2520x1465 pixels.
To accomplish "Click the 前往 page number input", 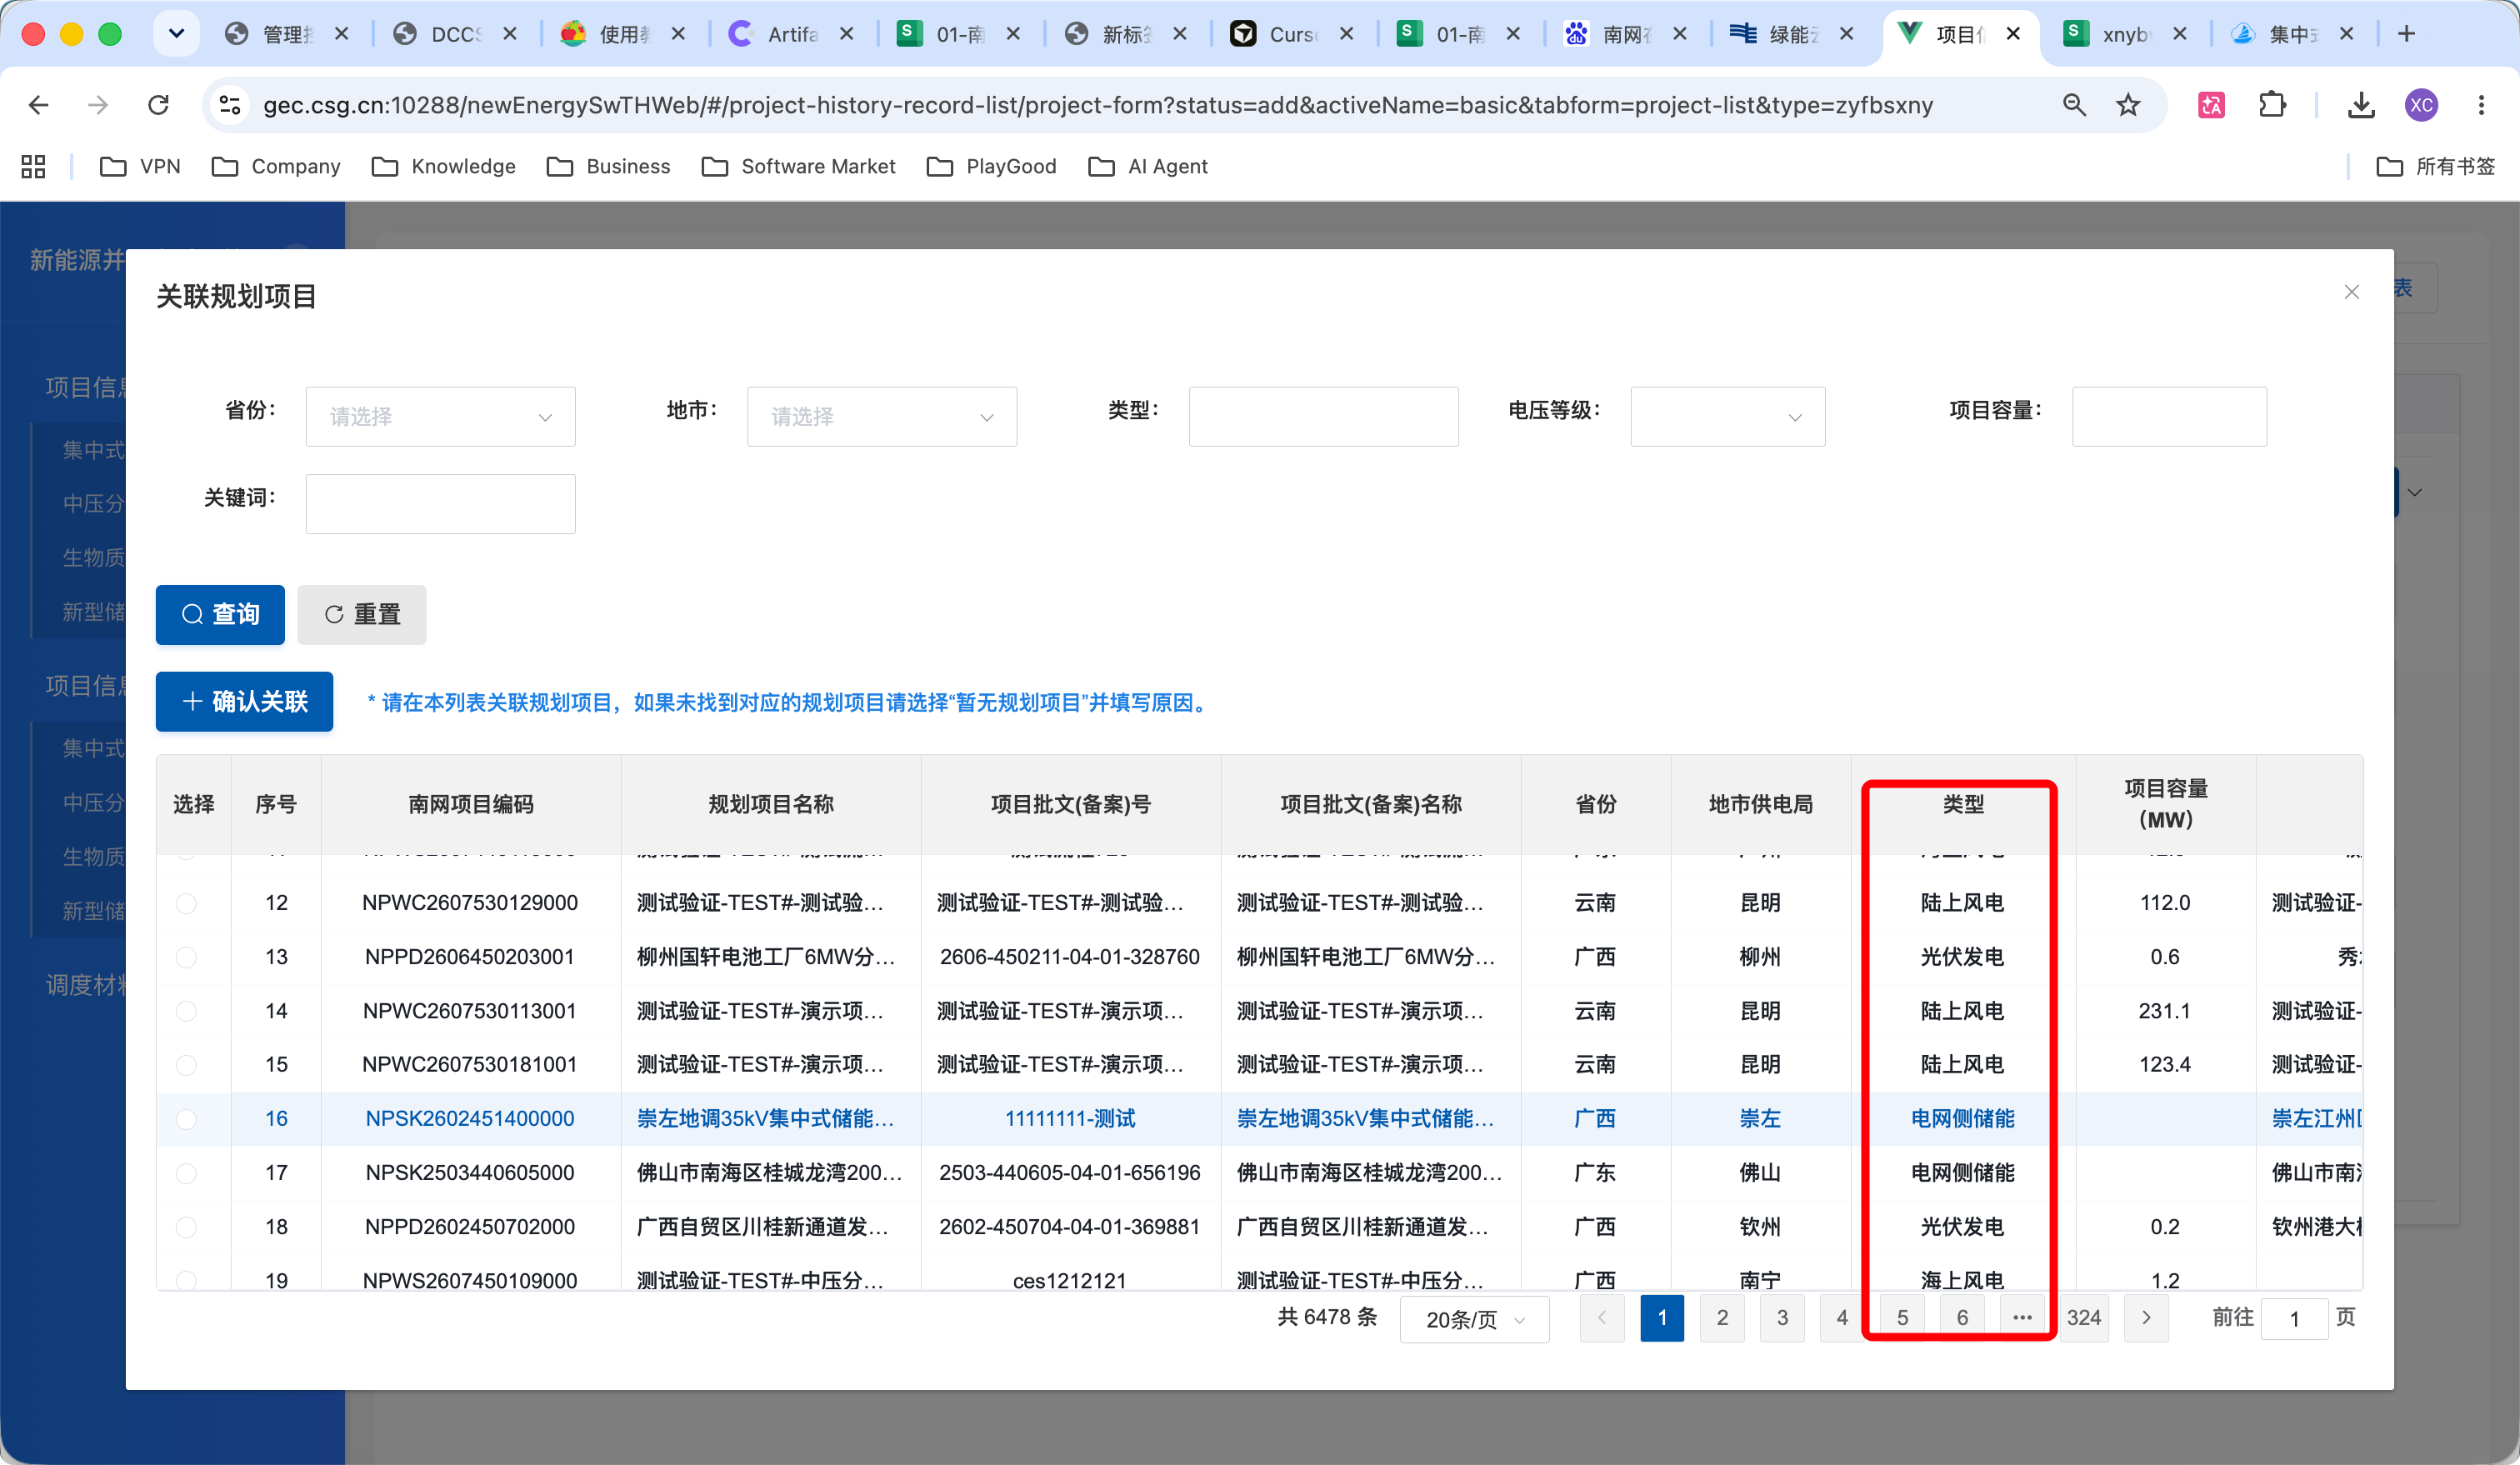I will click(x=2294, y=1319).
